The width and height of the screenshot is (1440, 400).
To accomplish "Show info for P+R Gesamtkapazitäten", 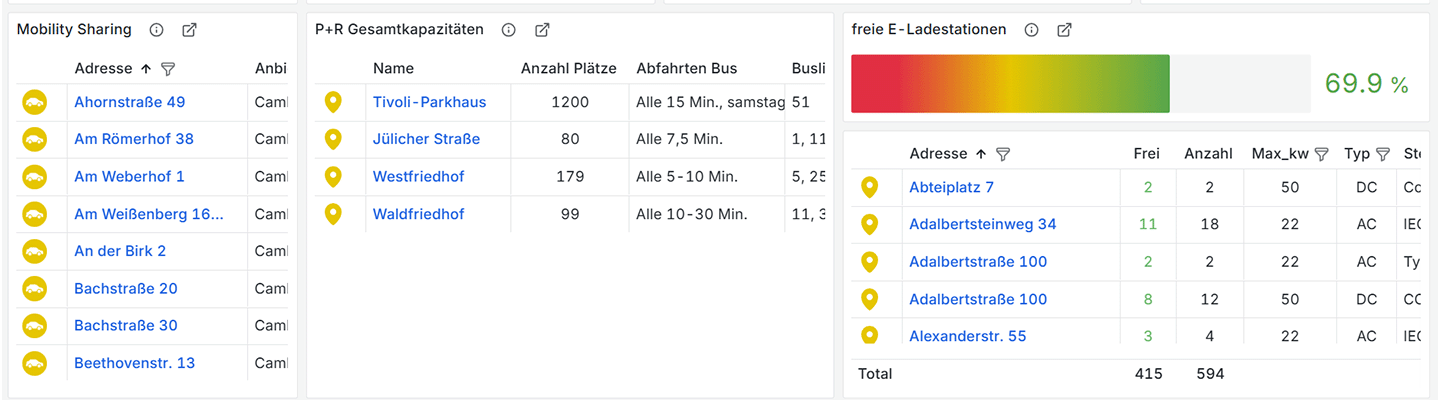I will [508, 30].
